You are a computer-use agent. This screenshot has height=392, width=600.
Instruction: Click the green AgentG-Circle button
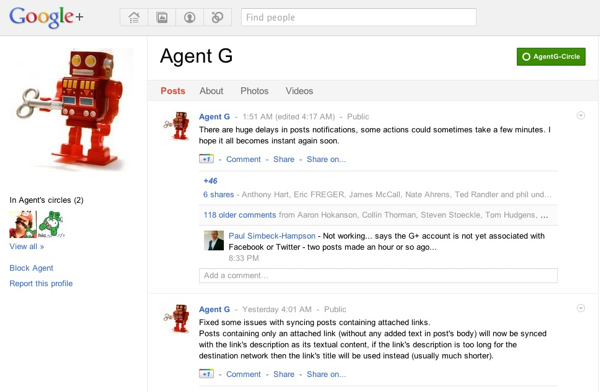pos(551,57)
